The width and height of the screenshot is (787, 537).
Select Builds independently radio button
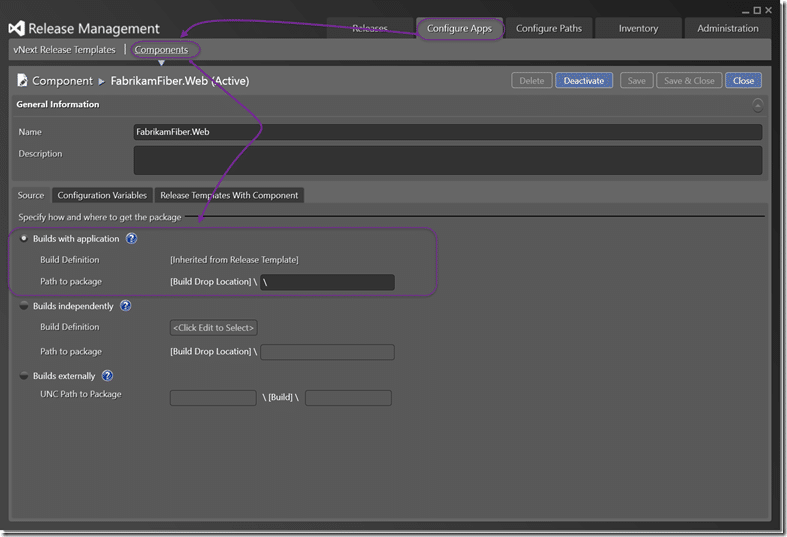coord(24,306)
